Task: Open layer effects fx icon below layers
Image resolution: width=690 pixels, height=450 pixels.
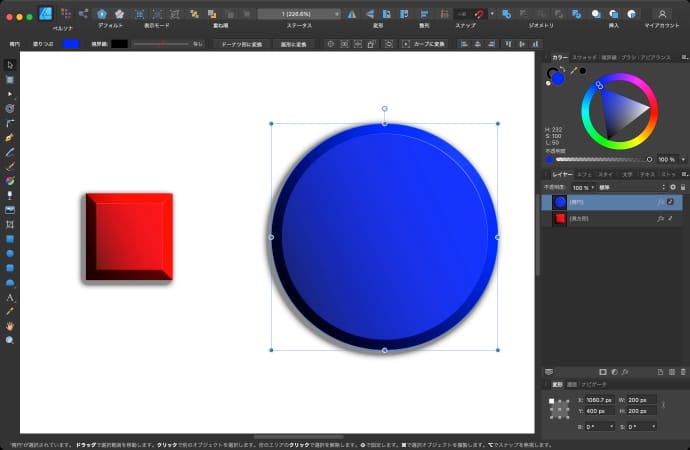Action: coord(625,372)
